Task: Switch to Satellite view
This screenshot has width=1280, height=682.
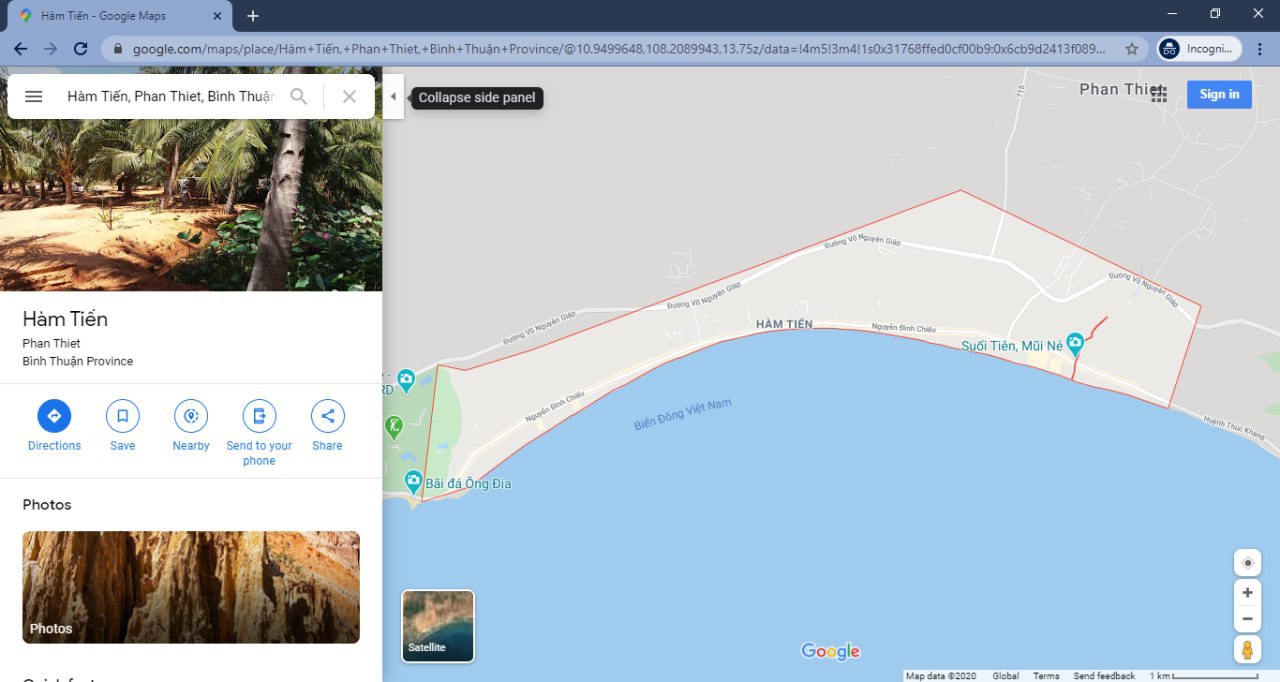Action: [x=438, y=626]
